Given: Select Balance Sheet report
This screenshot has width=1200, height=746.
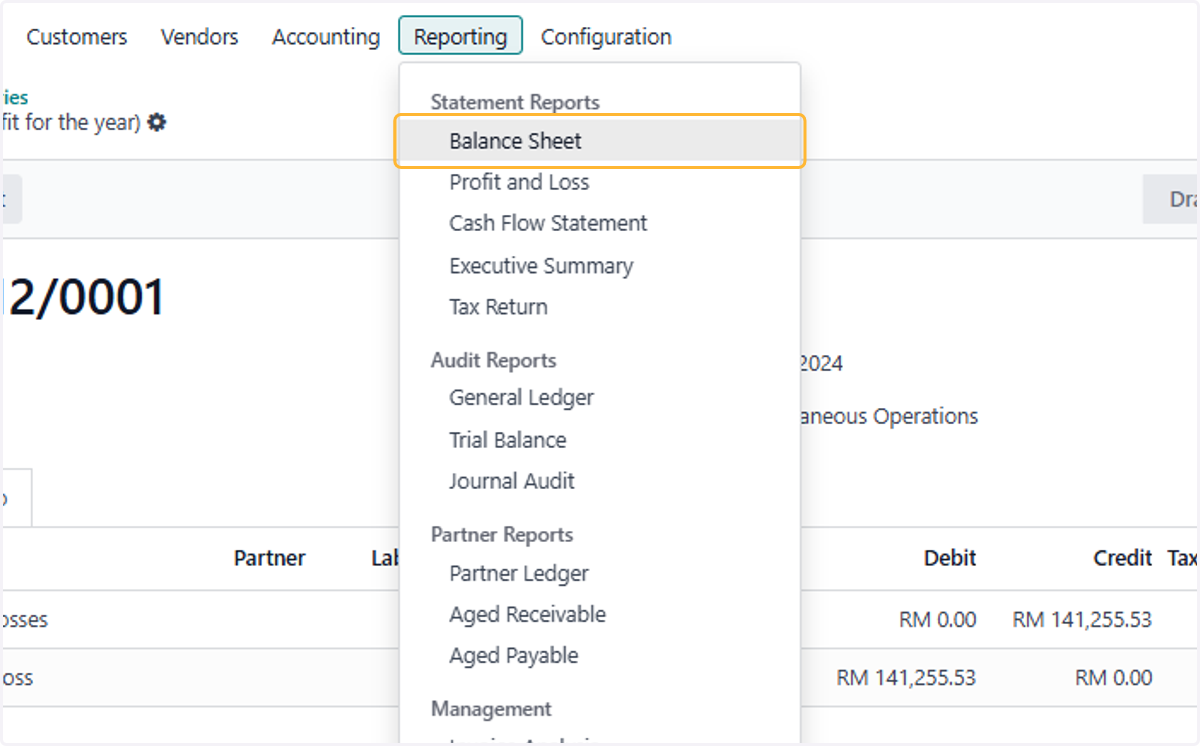Looking at the screenshot, I should (600, 141).
